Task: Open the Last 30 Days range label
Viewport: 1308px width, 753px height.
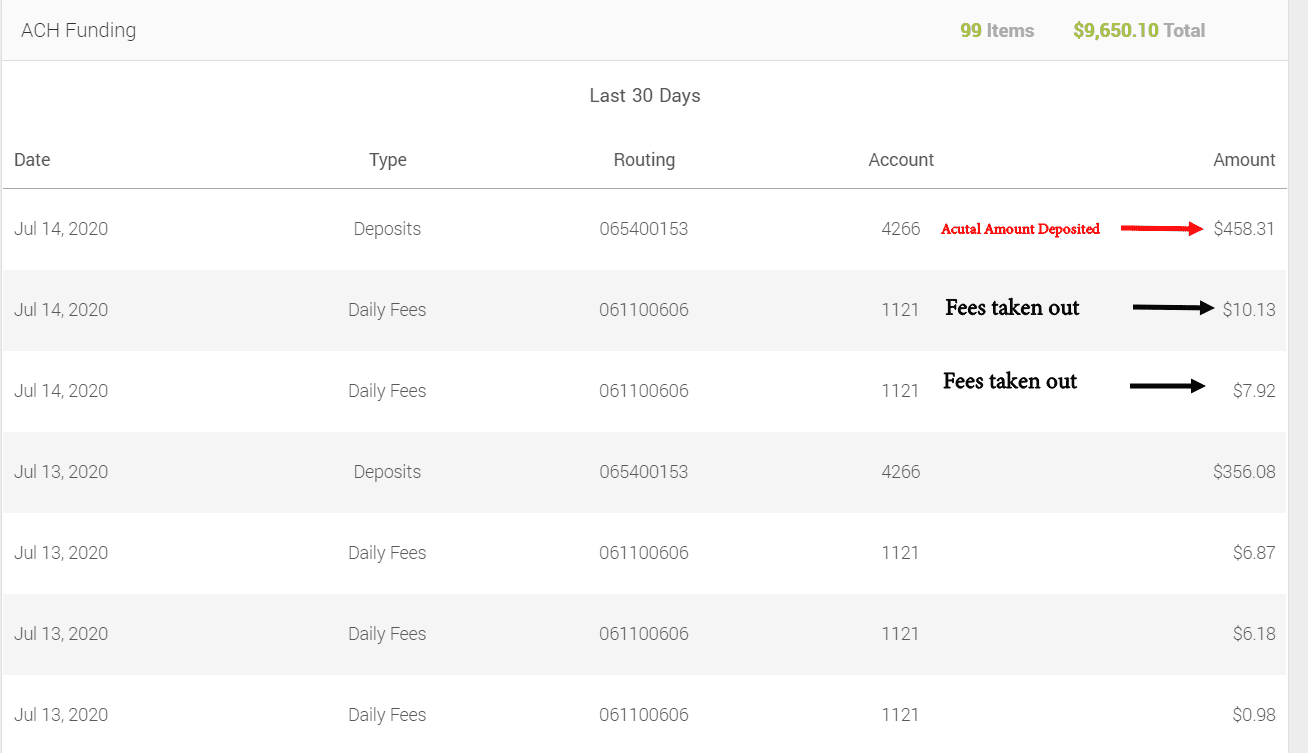Action: point(644,96)
